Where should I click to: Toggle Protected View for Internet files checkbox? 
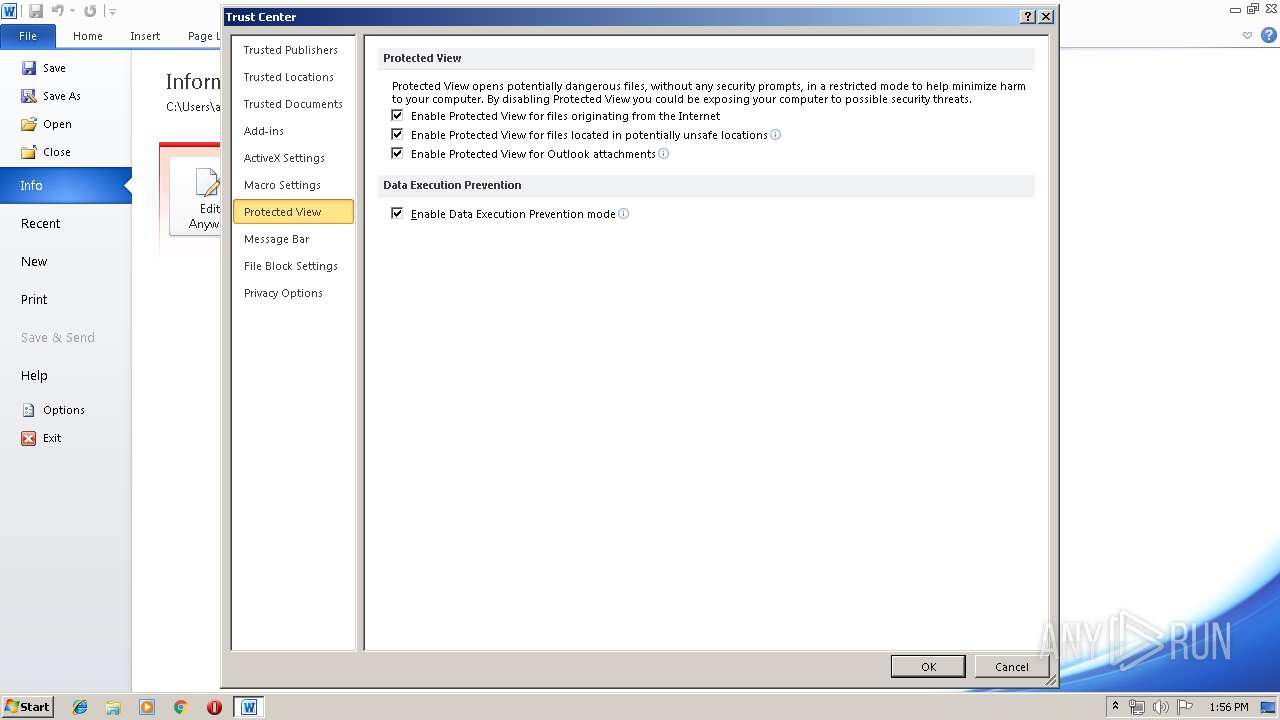[397, 116]
